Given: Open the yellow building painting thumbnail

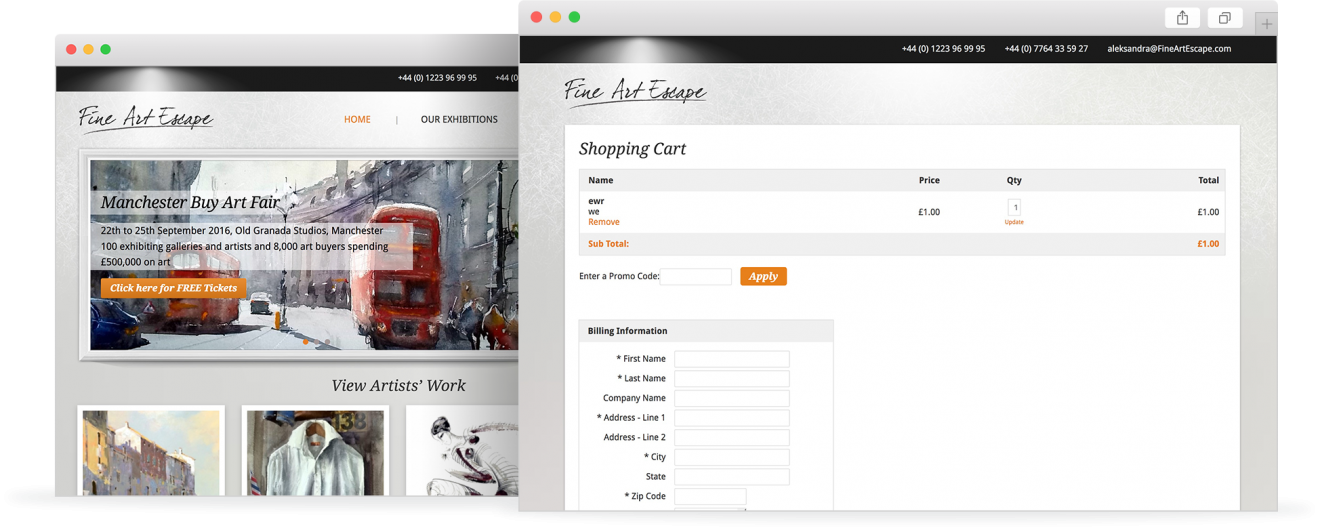Looking at the screenshot, I should click(151, 452).
